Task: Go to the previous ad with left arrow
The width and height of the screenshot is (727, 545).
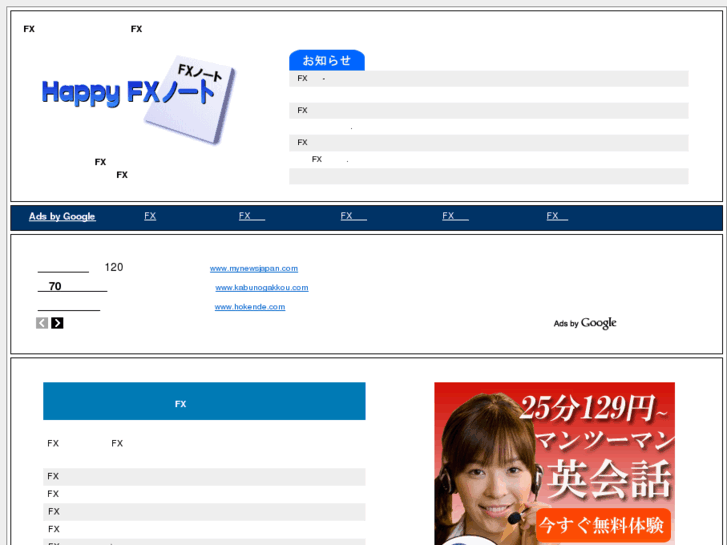Action: pos(42,323)
